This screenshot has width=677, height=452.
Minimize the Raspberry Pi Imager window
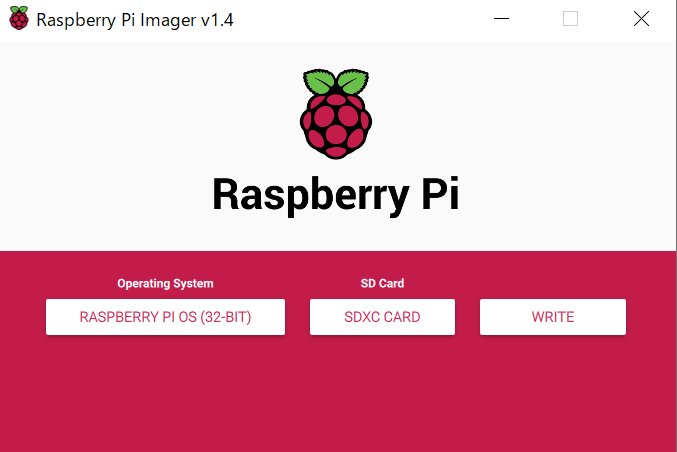tap(501, 19)
